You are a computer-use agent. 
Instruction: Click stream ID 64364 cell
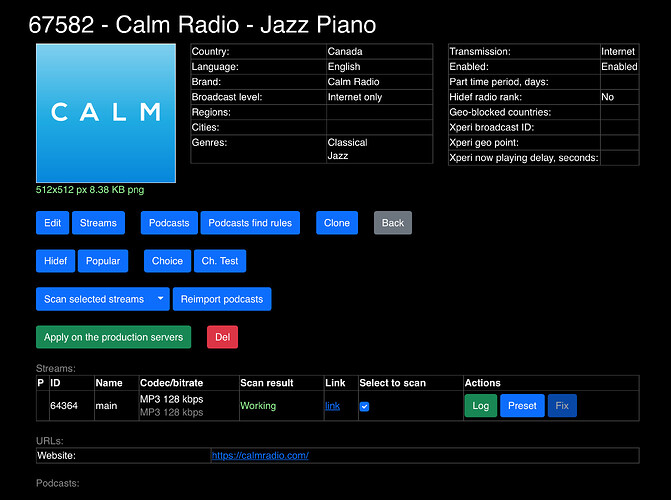point(72,405)
